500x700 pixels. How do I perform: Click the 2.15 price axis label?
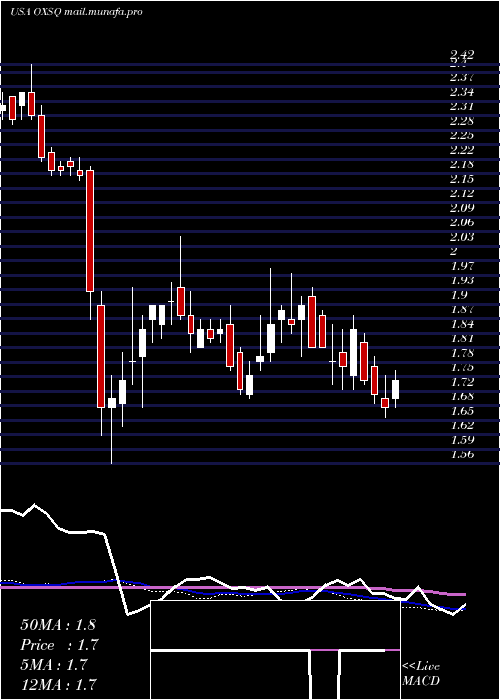click(462, 179)
